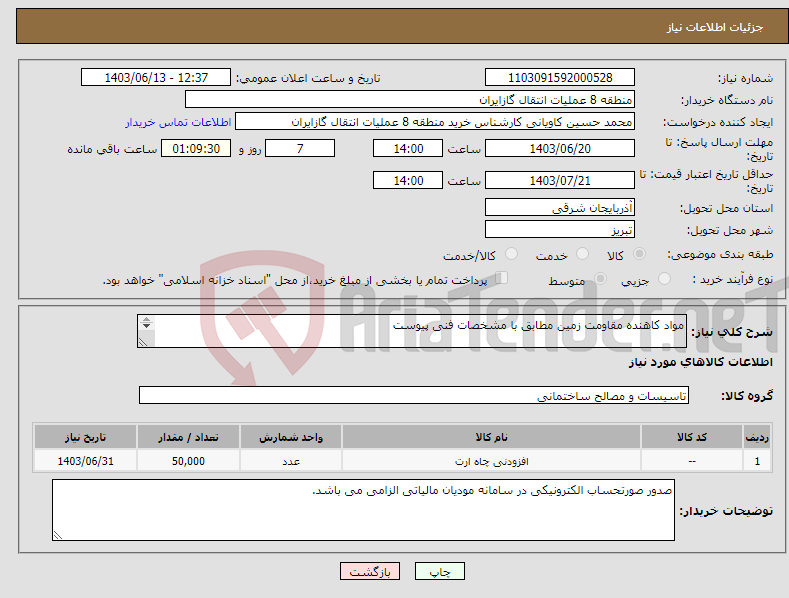Click remaining time field 01:09:30
Screen dimensions: 789x598
(x=196, y=148)
